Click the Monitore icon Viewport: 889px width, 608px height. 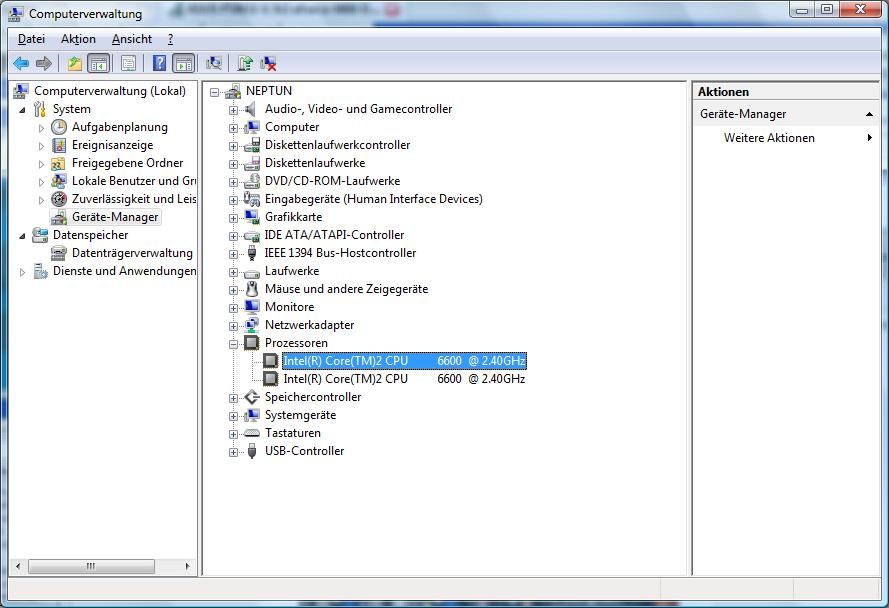point(252,307)
